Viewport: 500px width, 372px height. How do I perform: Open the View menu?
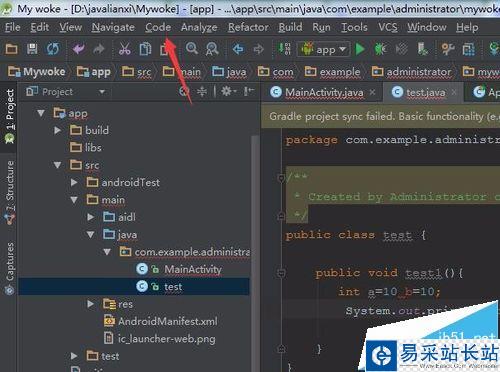coord(71,27)
